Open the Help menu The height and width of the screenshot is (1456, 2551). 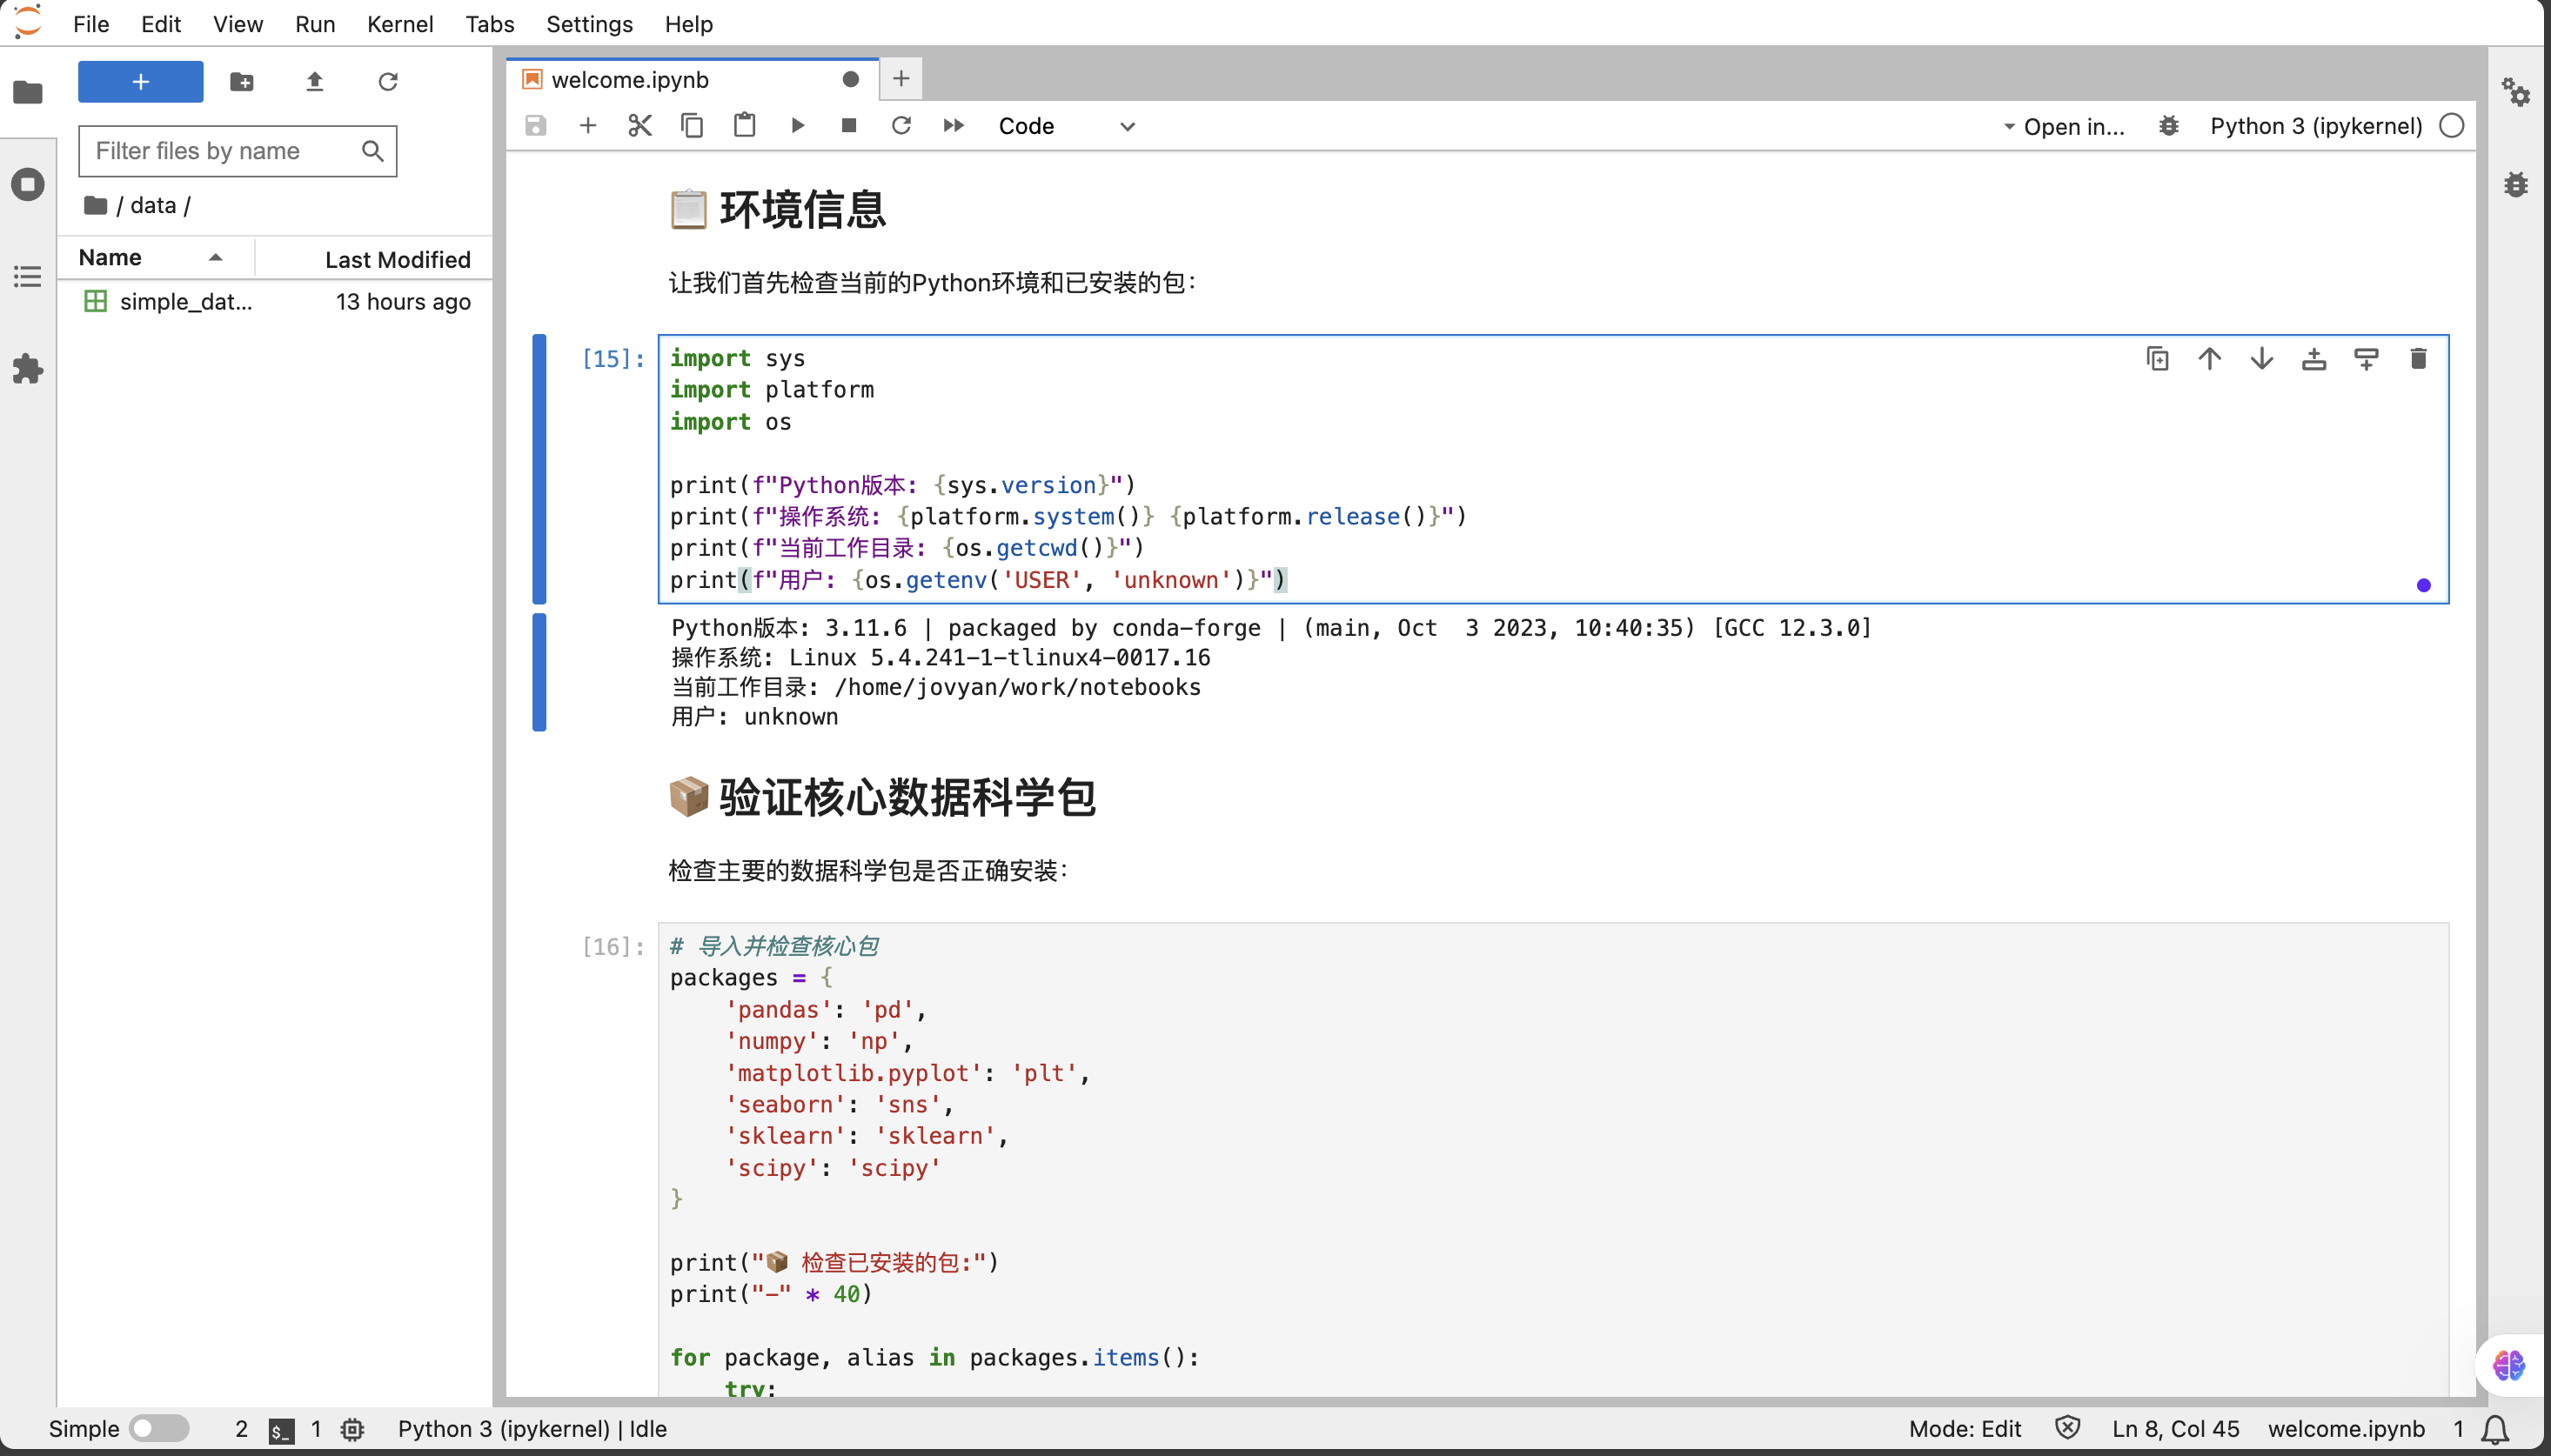coord(689,24)
